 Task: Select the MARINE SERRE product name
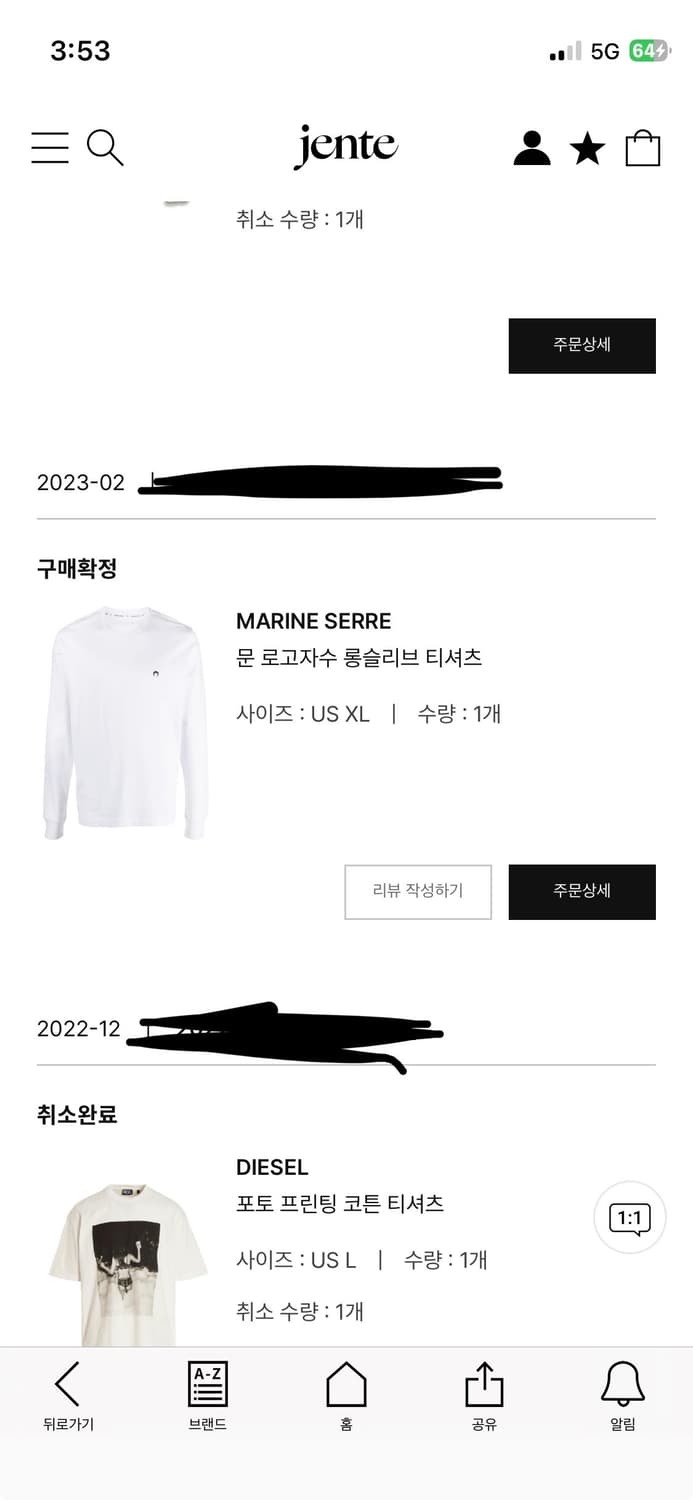314,620
